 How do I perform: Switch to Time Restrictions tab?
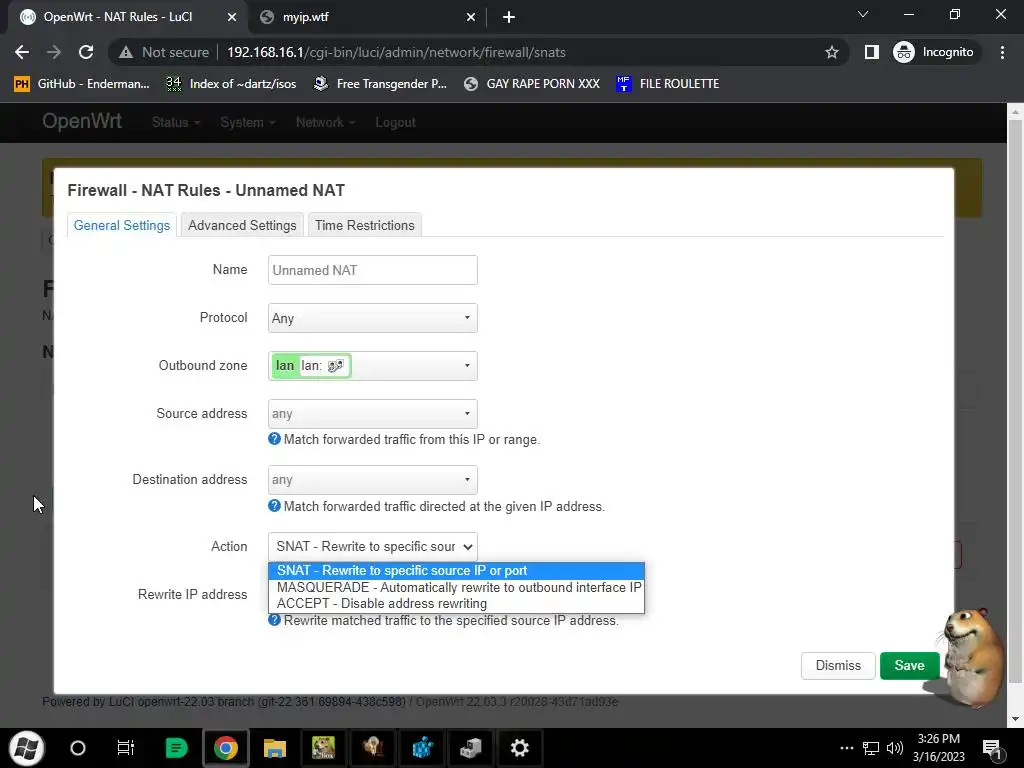(x=364, y=225)
